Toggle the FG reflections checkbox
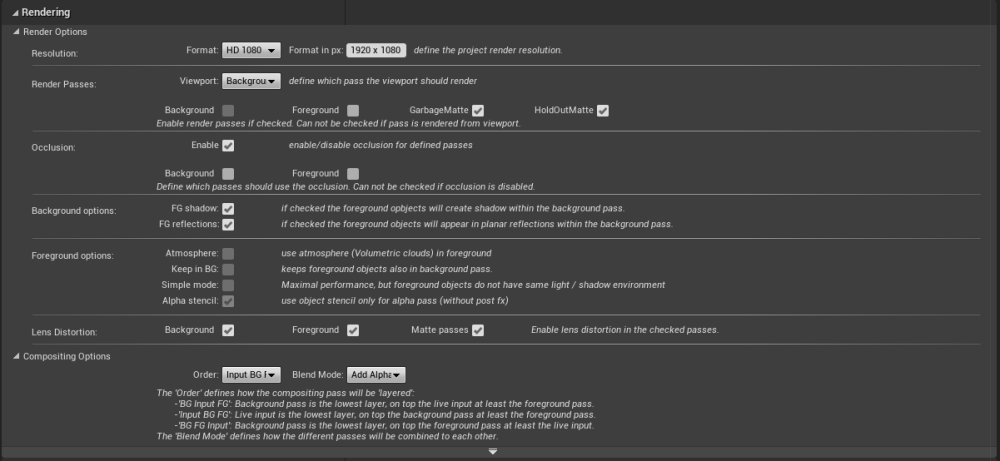This screenshot has height=461, width=1000. point(229,224)
